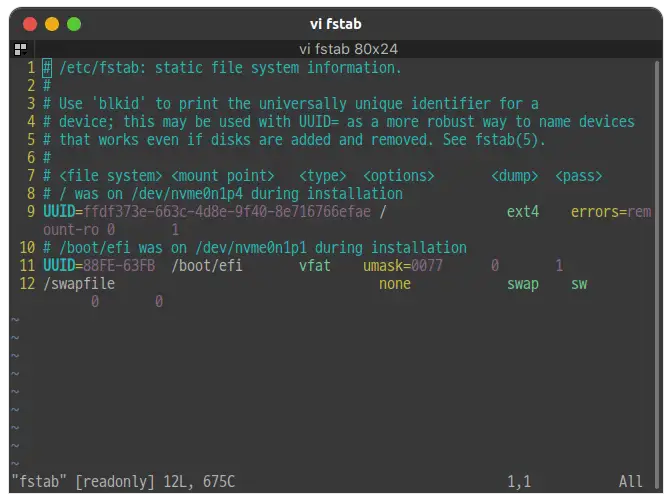Viewport: 672px width, 502px height.
Task: Click the wrapped 'ount-ro' text
Action: (71, 230)
